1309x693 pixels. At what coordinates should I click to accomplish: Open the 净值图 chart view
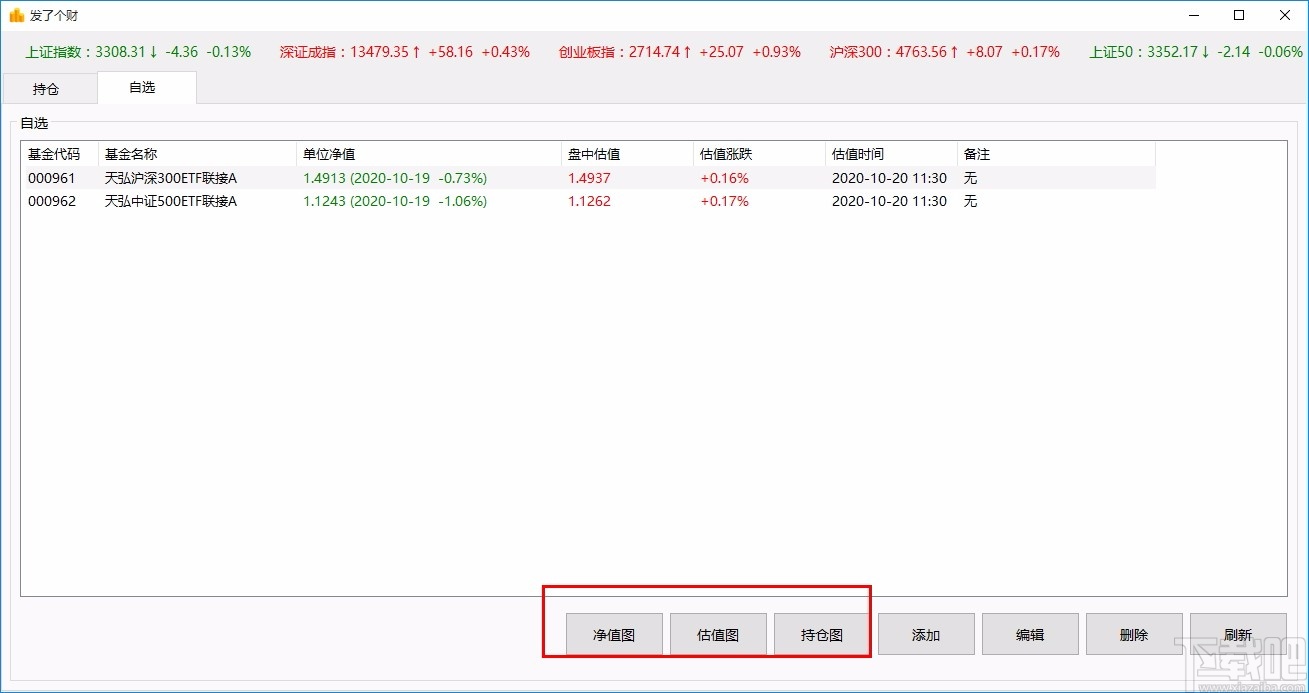tap(613, 633)
